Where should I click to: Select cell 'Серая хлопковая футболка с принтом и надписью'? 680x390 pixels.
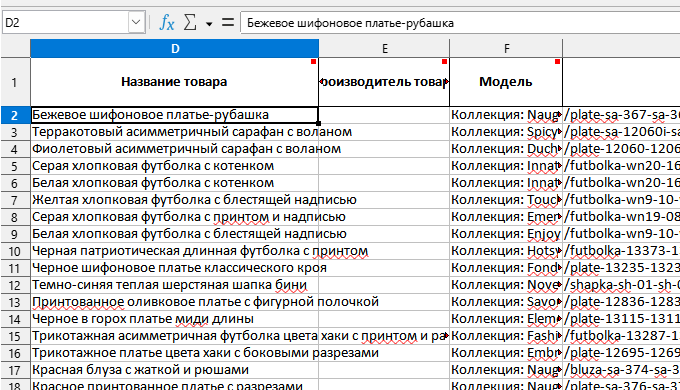(x=174, y=217)
